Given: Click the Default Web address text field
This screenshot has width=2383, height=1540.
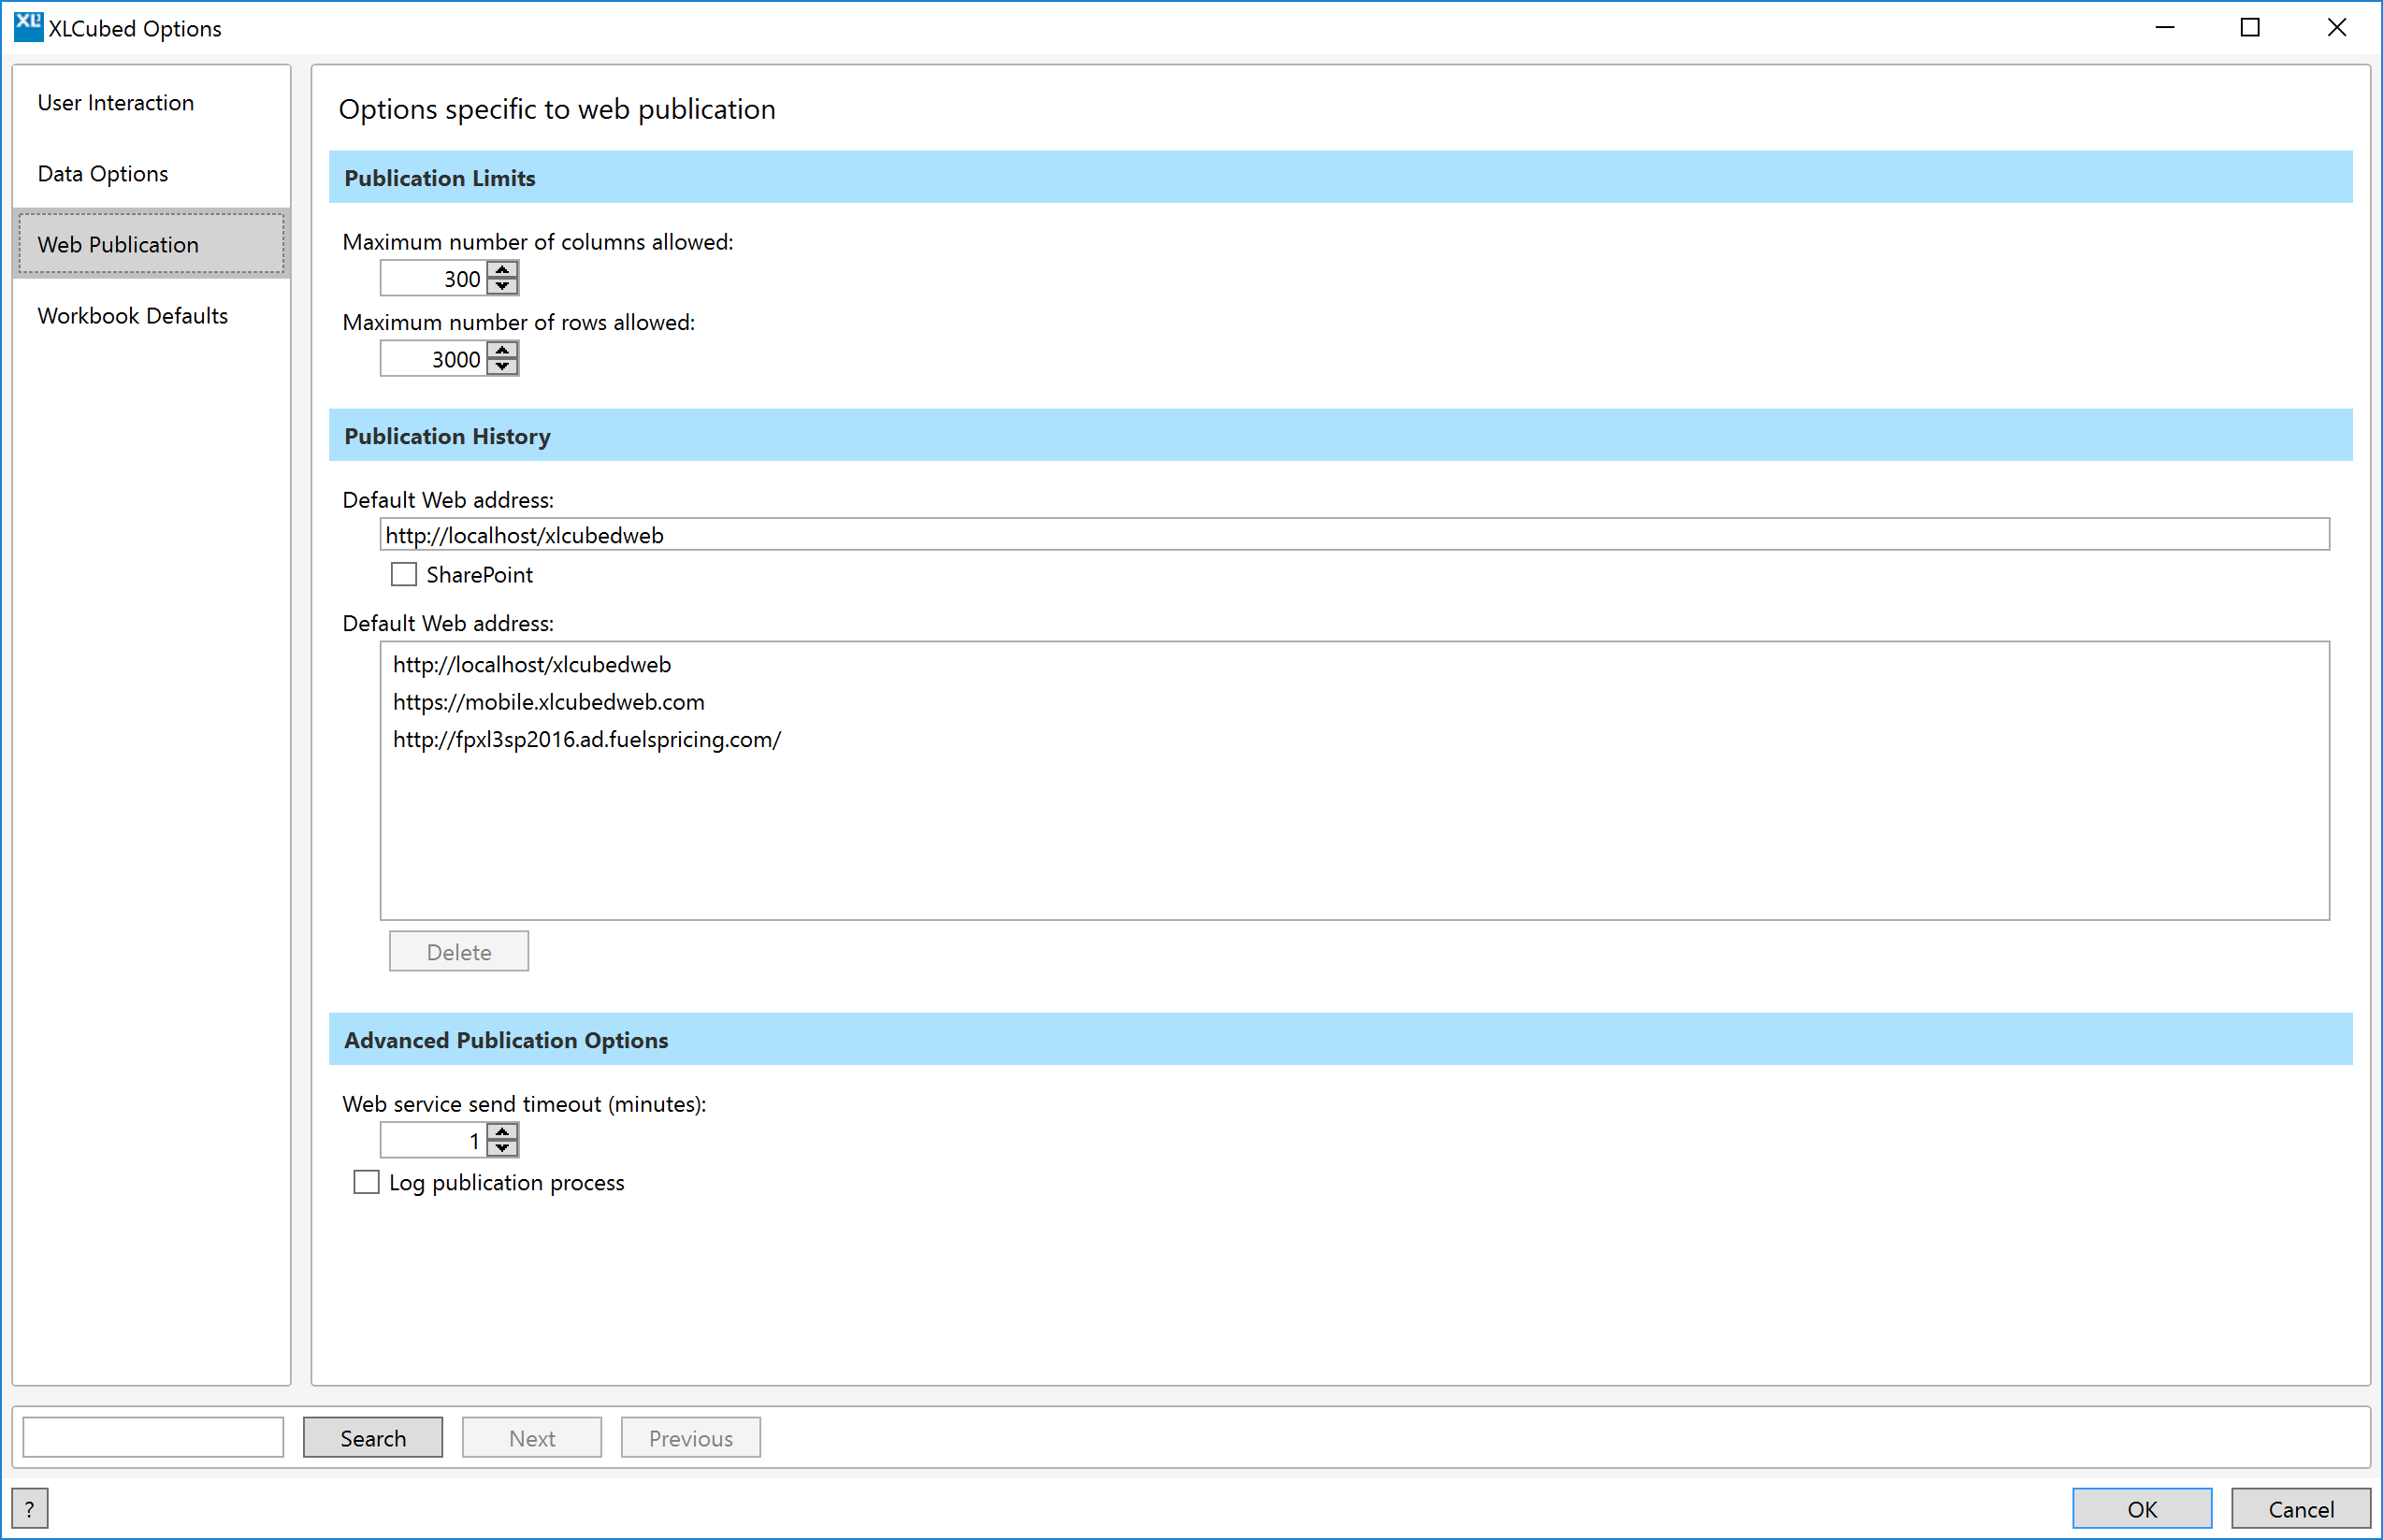Looking at the screenshot, I should point(1354,534).
